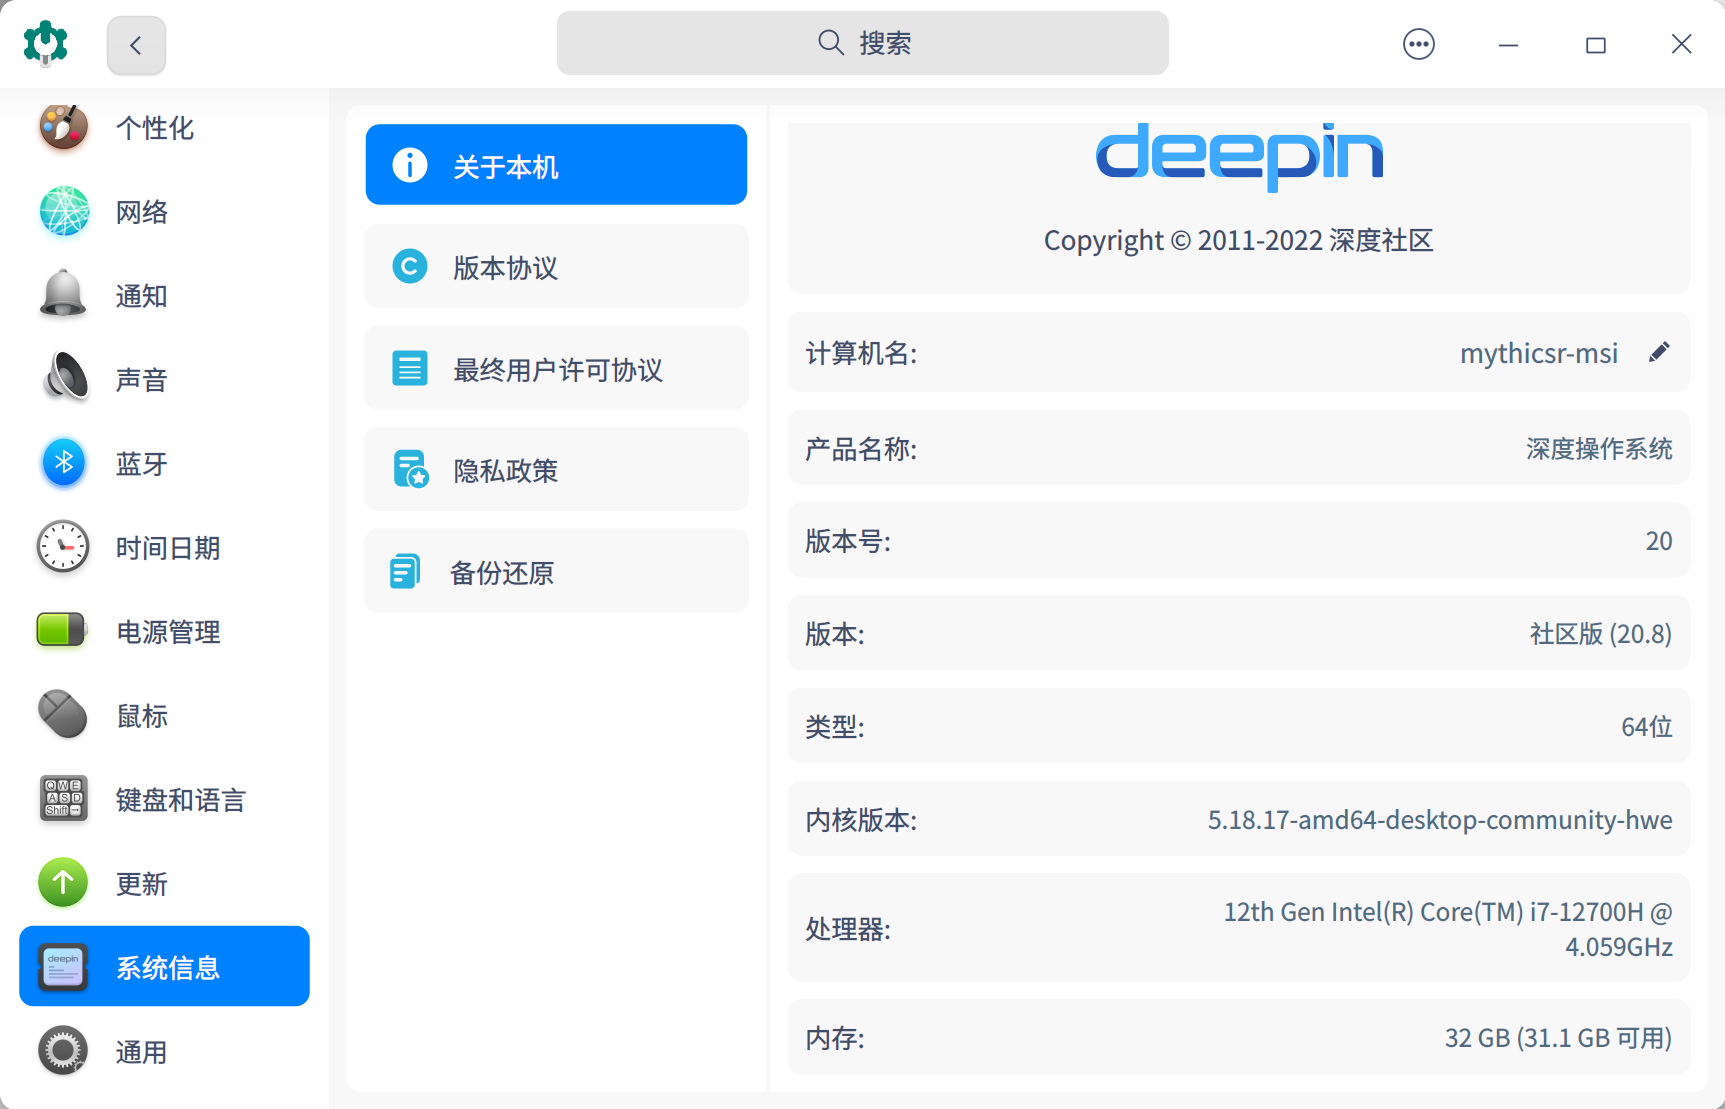This screenshot has height=1109, width=1725.
Task: Click the 版本号 field label
Action: pyautogui.click(x=848, y=541)
